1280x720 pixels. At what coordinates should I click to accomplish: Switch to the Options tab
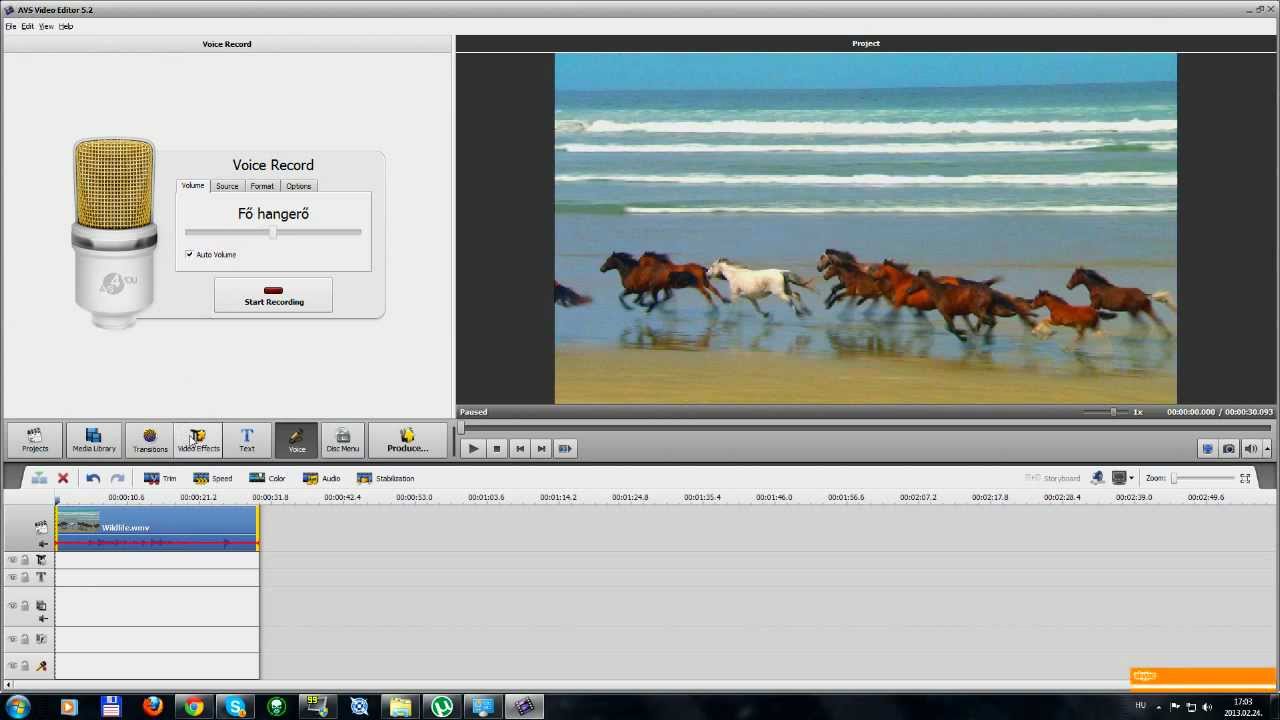298,186
